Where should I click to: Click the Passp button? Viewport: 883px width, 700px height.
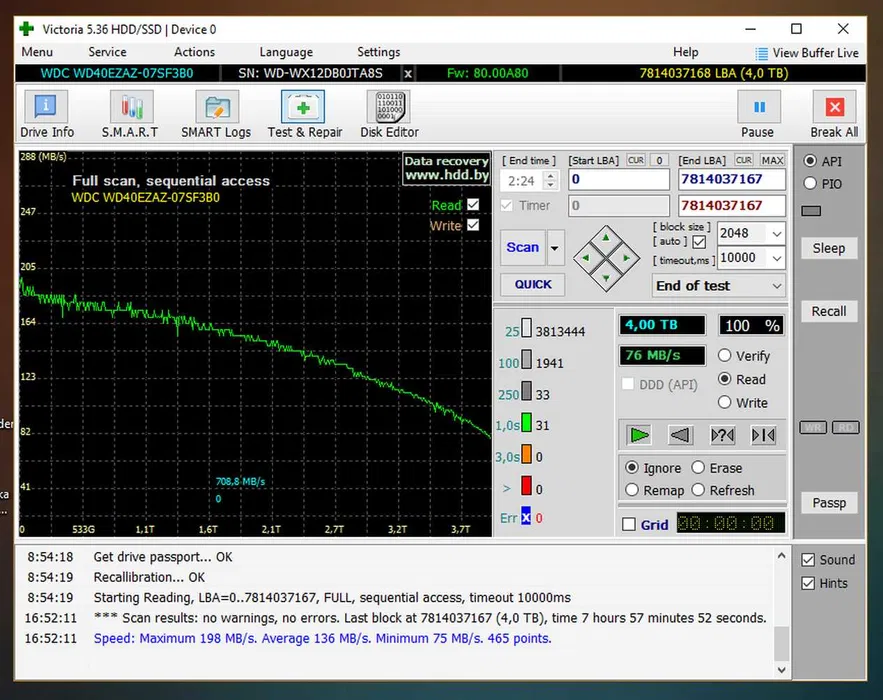(x=829, y=503)
